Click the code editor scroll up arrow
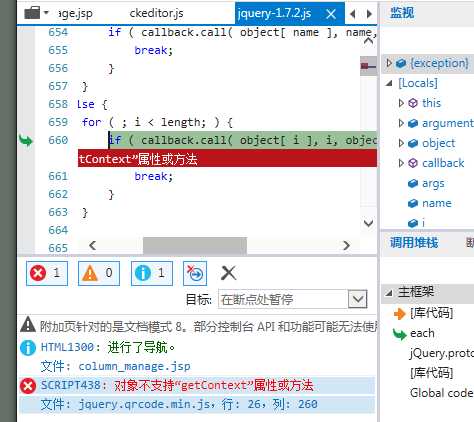The width and height of the screenshot is (474, 422). click(x=368, y=41)
